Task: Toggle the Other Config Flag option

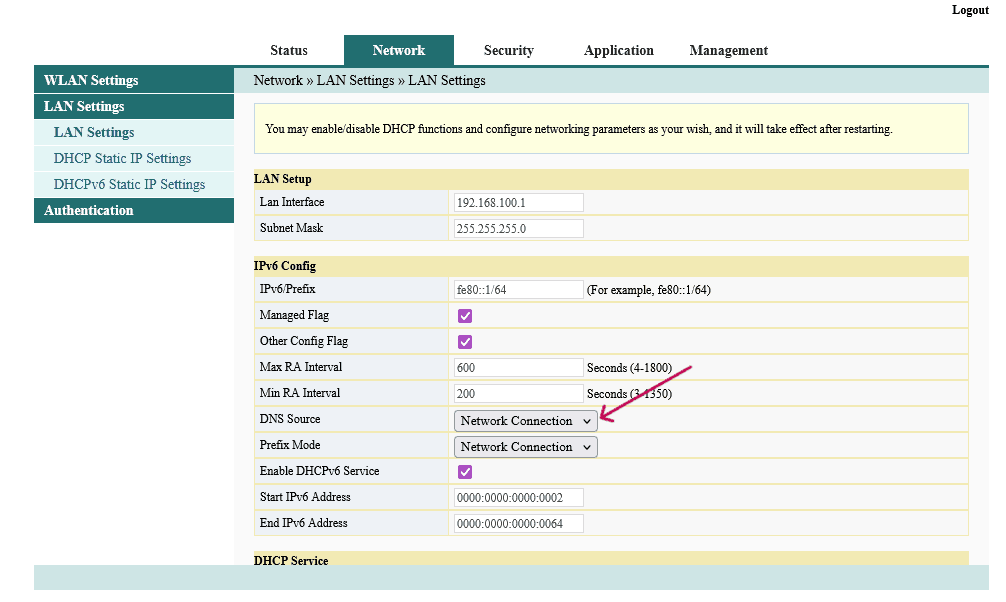Action: (464, 341)
